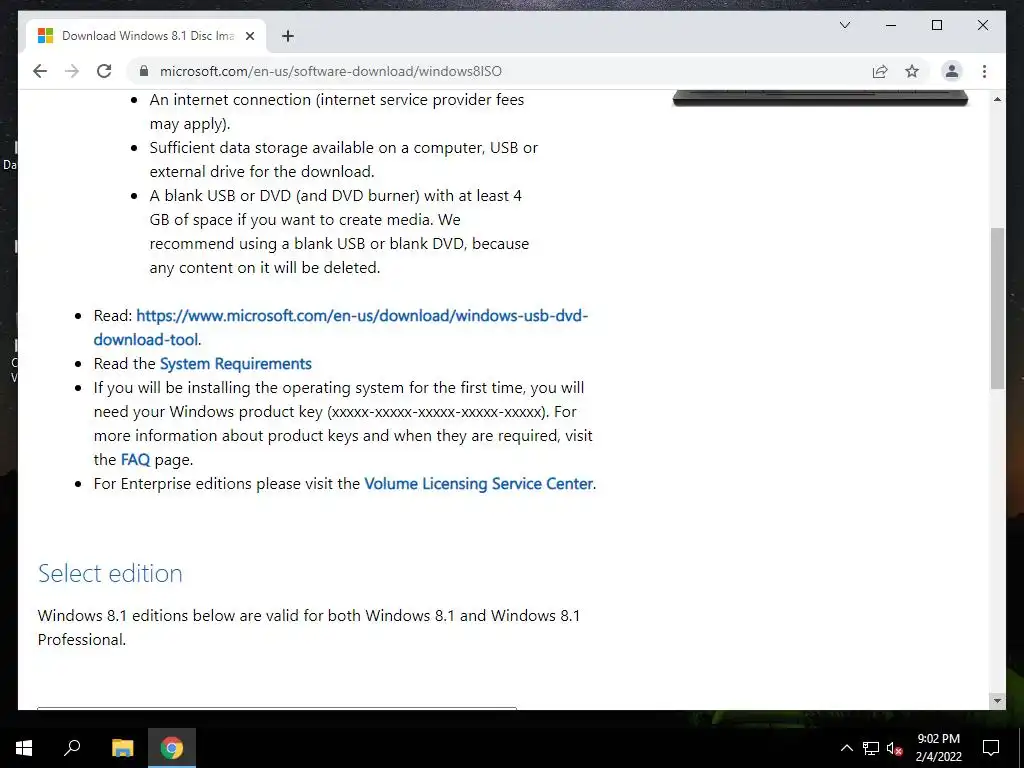Minimize the Chrome window

point(891,25)
